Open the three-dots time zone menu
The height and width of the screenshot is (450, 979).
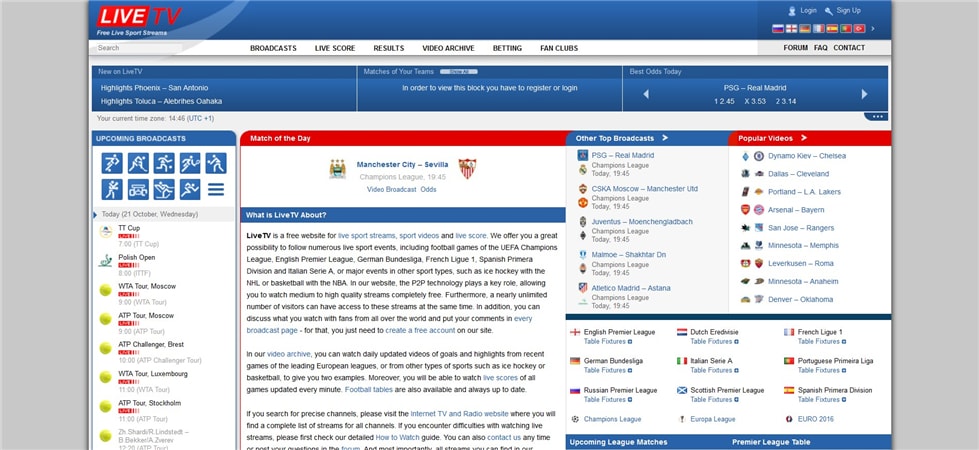(876, 117)
